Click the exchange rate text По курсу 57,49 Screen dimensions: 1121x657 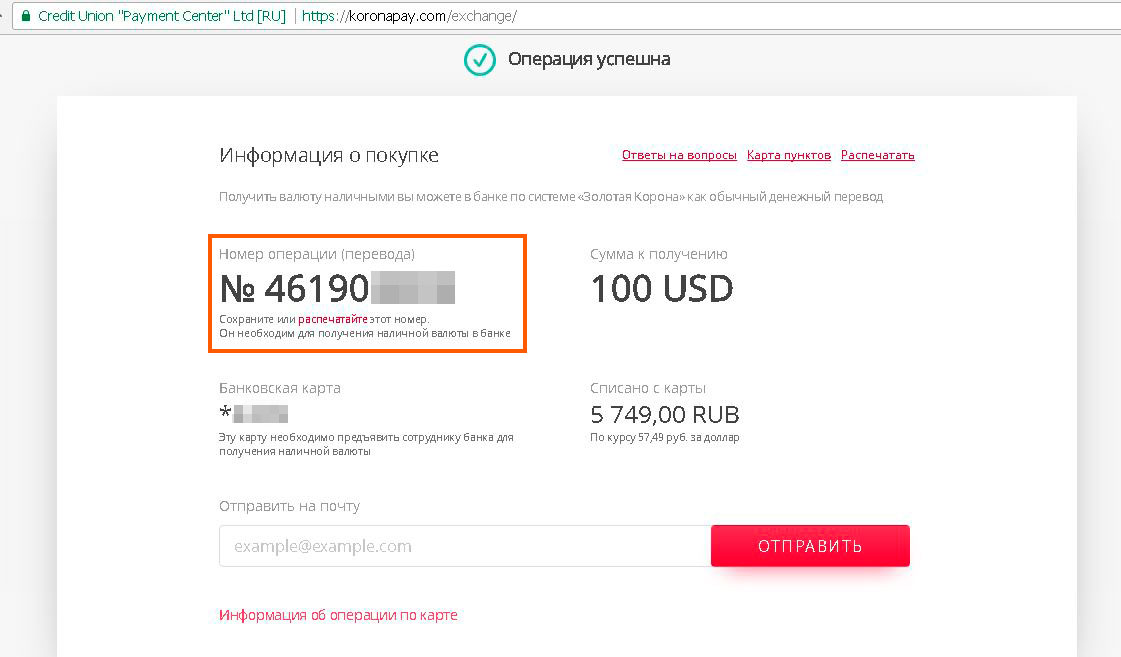point(665,438)
